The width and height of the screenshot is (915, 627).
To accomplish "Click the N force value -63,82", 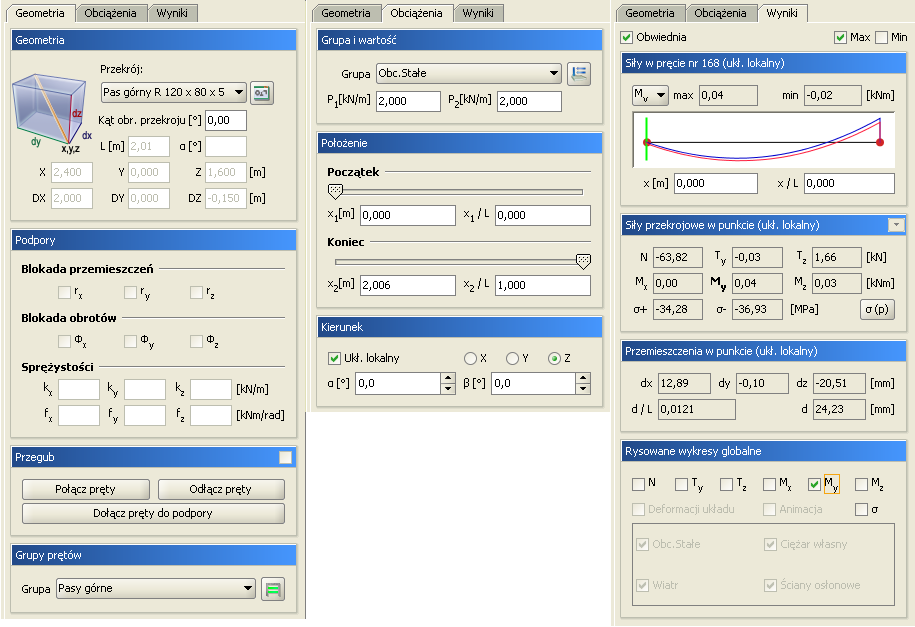I will pyautogui.click(x=677, y=257).
